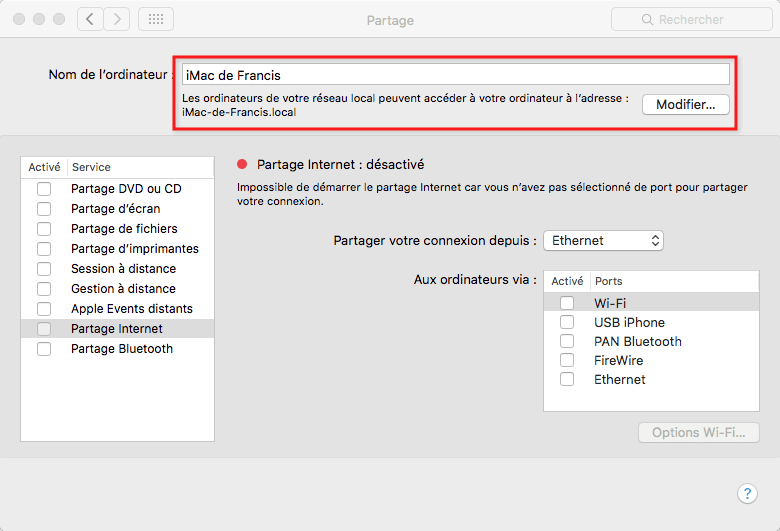Edit the computer name field iMac de Francis
Screen dimensions: 780x531
click(456, 75)
